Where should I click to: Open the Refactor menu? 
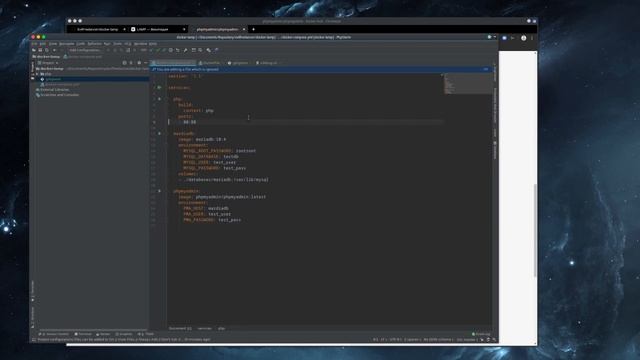(94, 44)
